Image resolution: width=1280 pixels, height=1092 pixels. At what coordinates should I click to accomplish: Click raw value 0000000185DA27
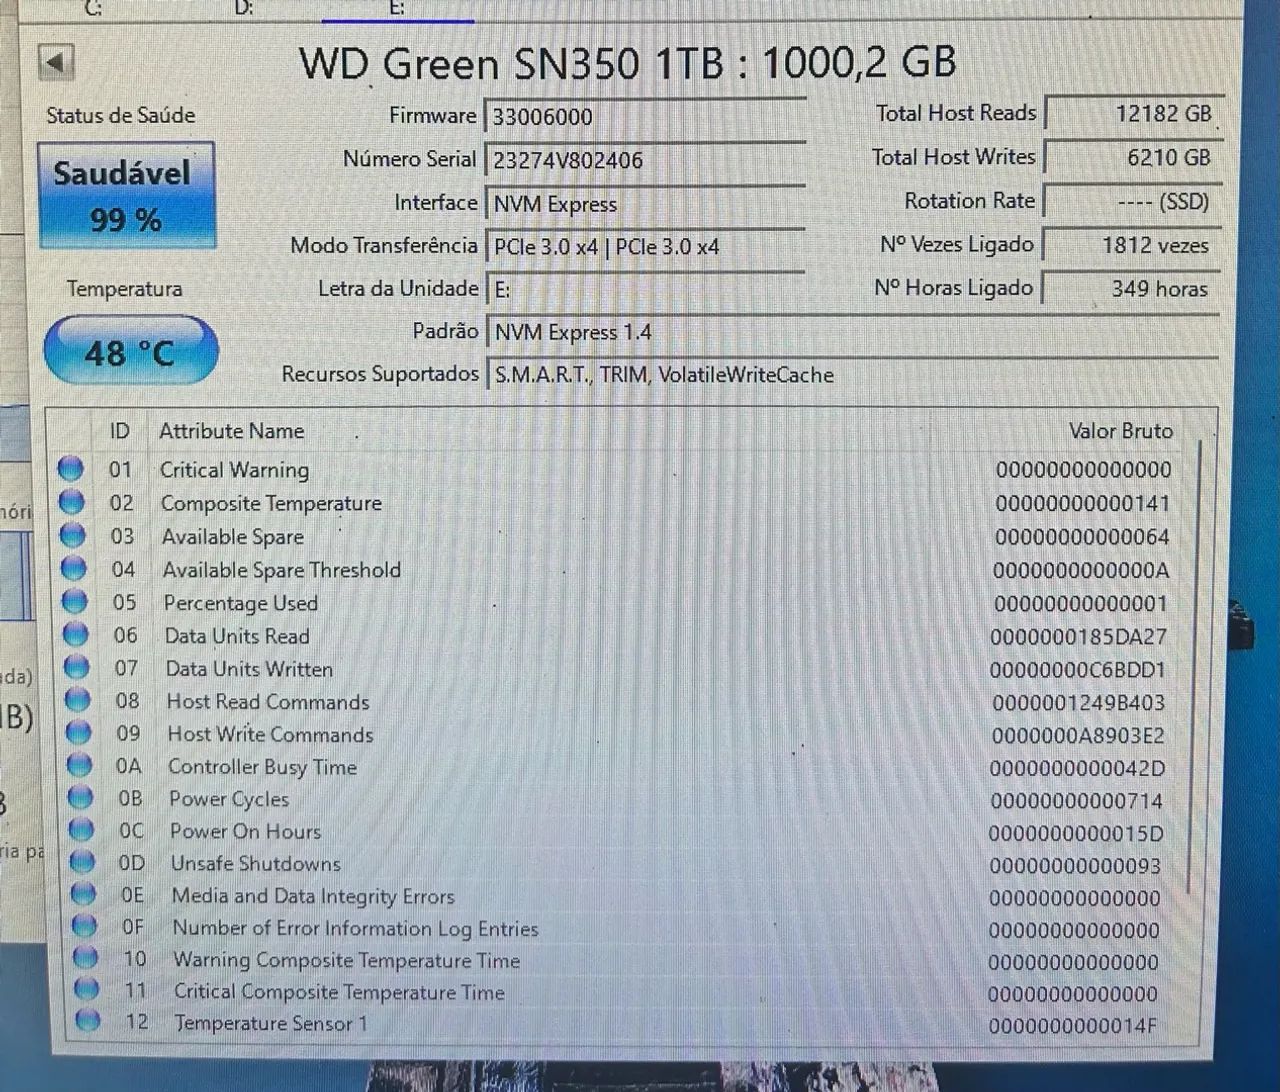click(x=1078, y=636)
